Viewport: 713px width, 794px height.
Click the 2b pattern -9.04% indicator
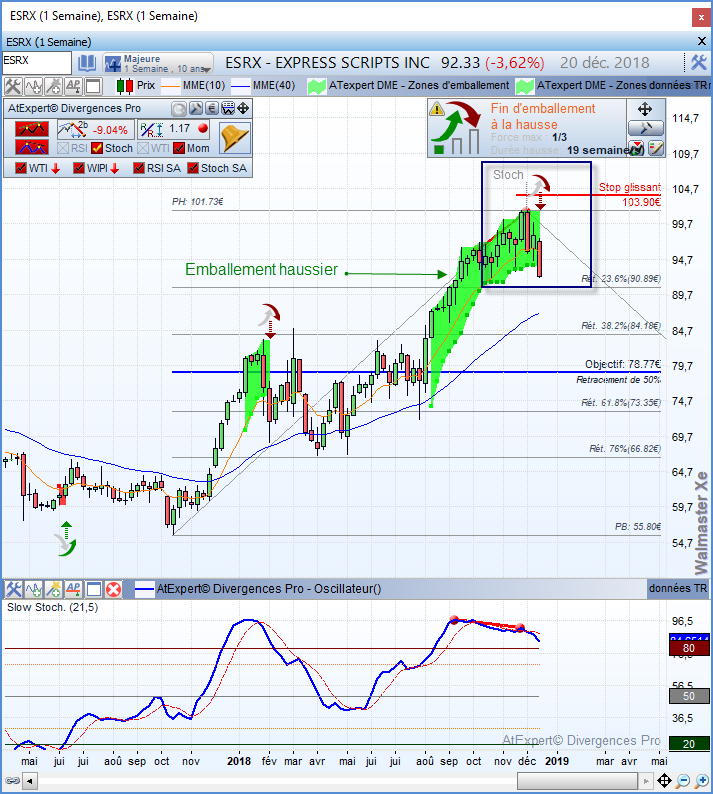click(x=95, y=130)
